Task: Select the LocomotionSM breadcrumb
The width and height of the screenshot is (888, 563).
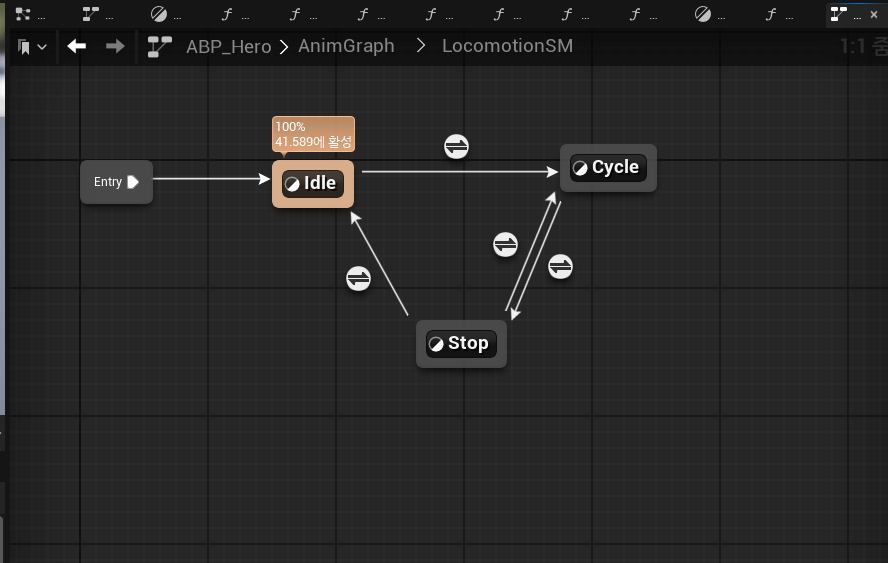Action: 507,46
